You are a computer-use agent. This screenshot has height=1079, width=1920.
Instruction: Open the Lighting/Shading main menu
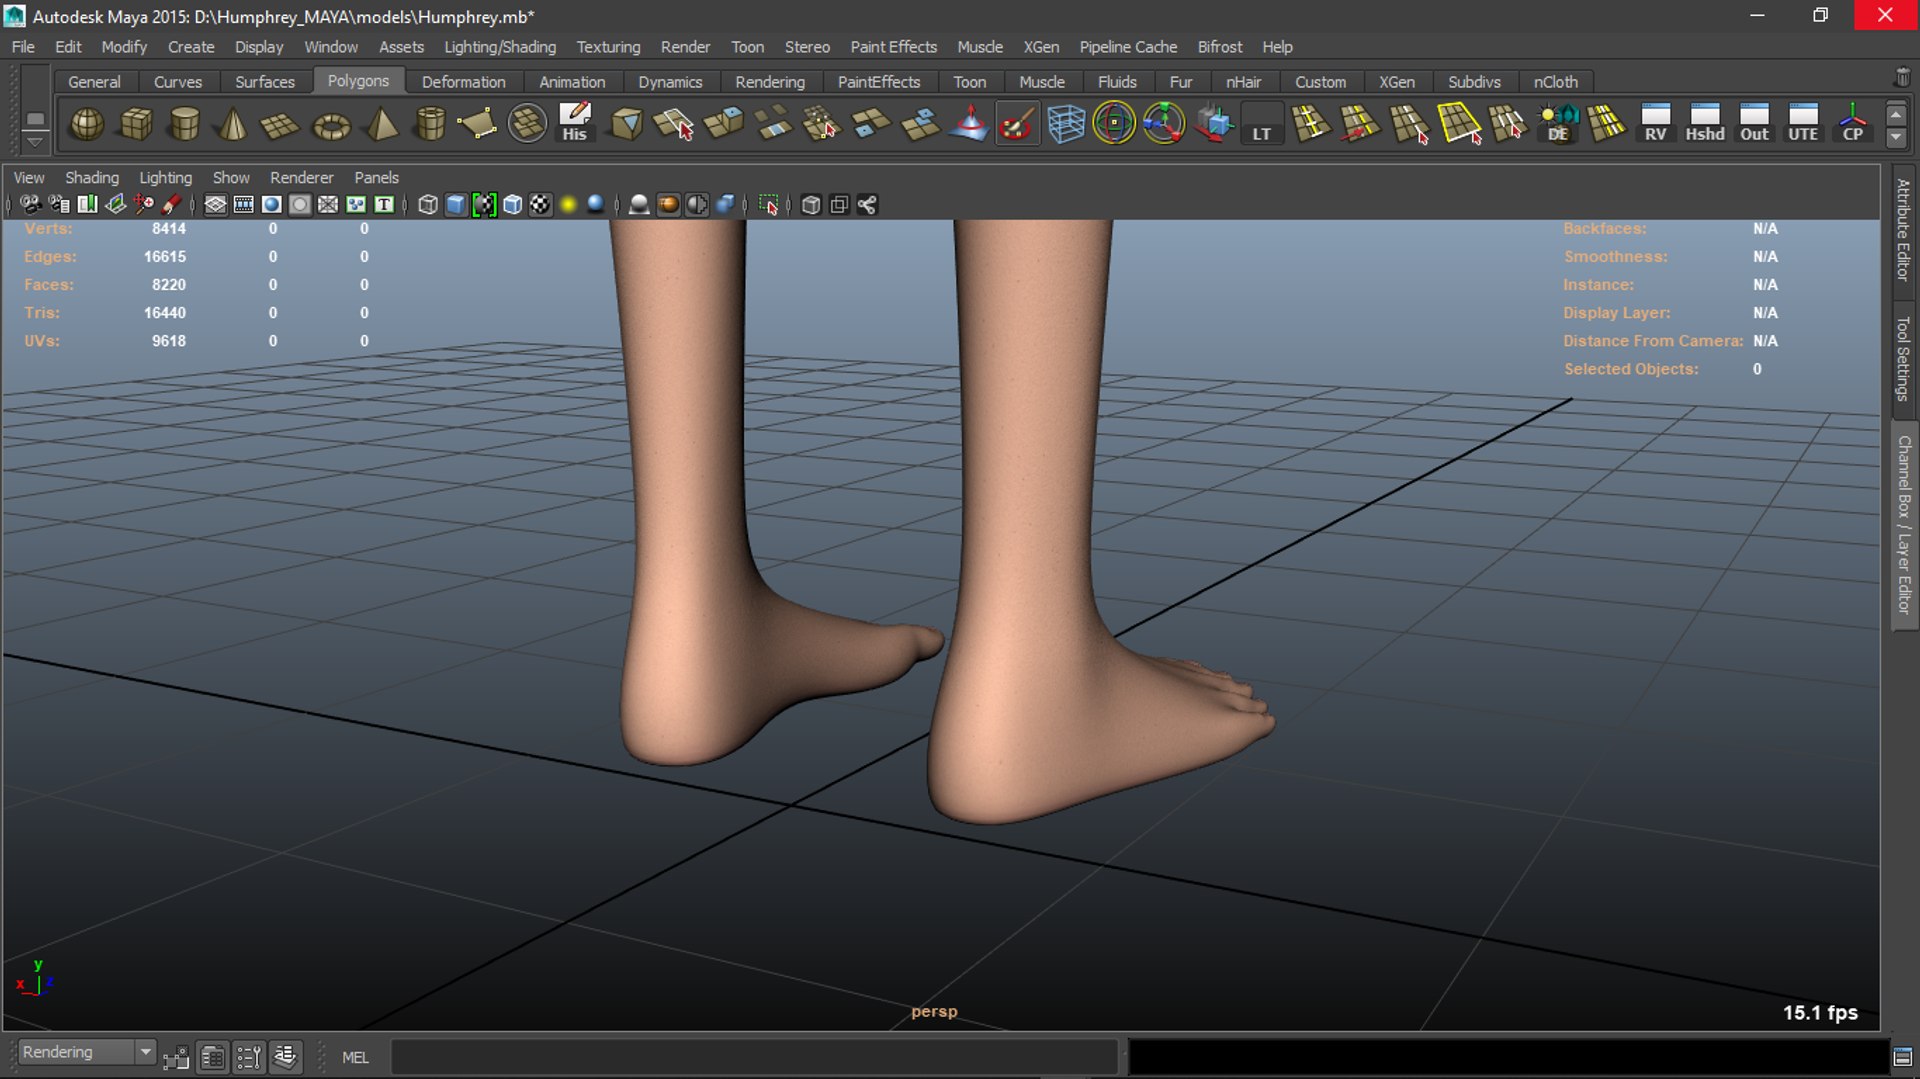(x=500, y=47)
